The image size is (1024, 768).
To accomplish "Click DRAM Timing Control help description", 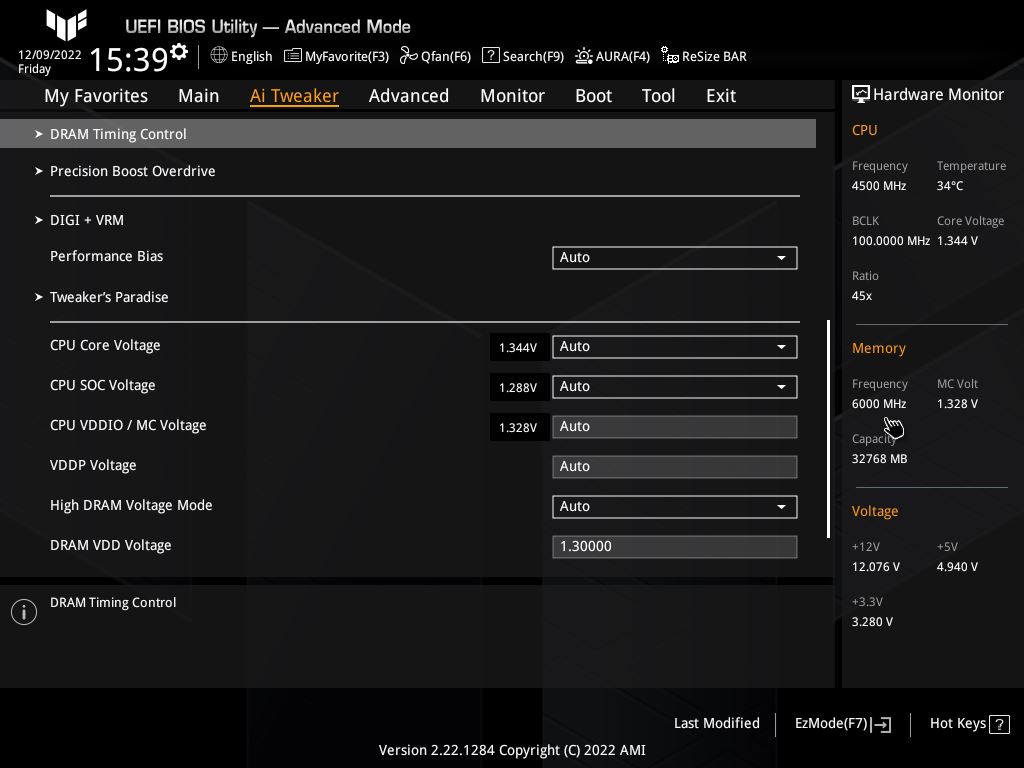I will 113,602.
